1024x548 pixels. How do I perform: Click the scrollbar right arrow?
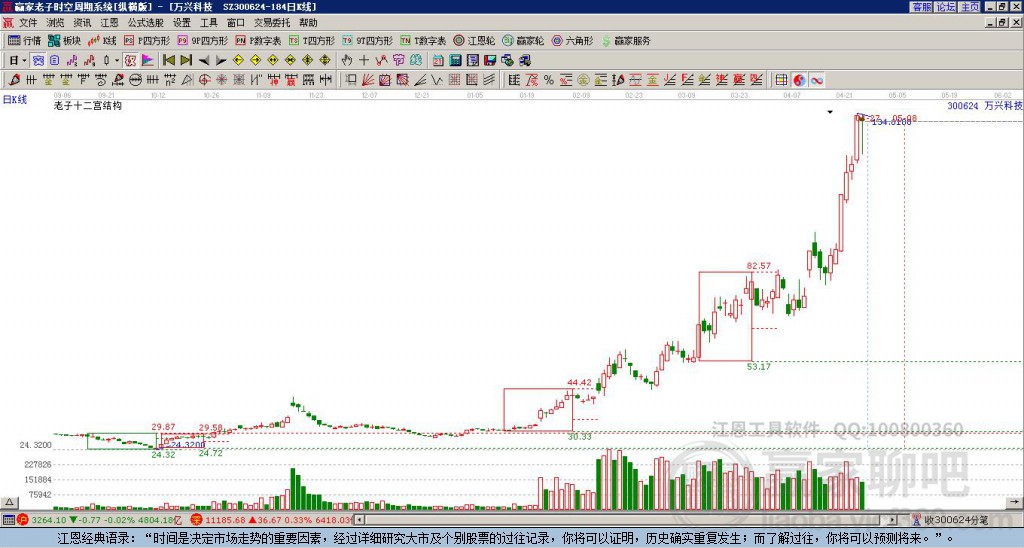(x=893, y=520)
